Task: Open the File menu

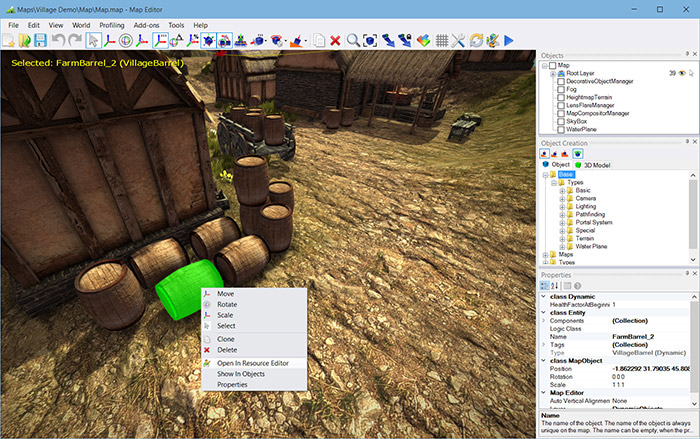Action: coord(13,25)
